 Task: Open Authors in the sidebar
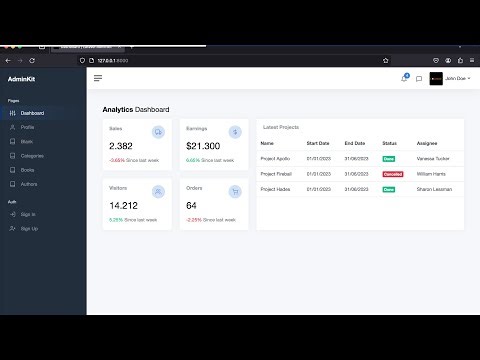point(43,184)
